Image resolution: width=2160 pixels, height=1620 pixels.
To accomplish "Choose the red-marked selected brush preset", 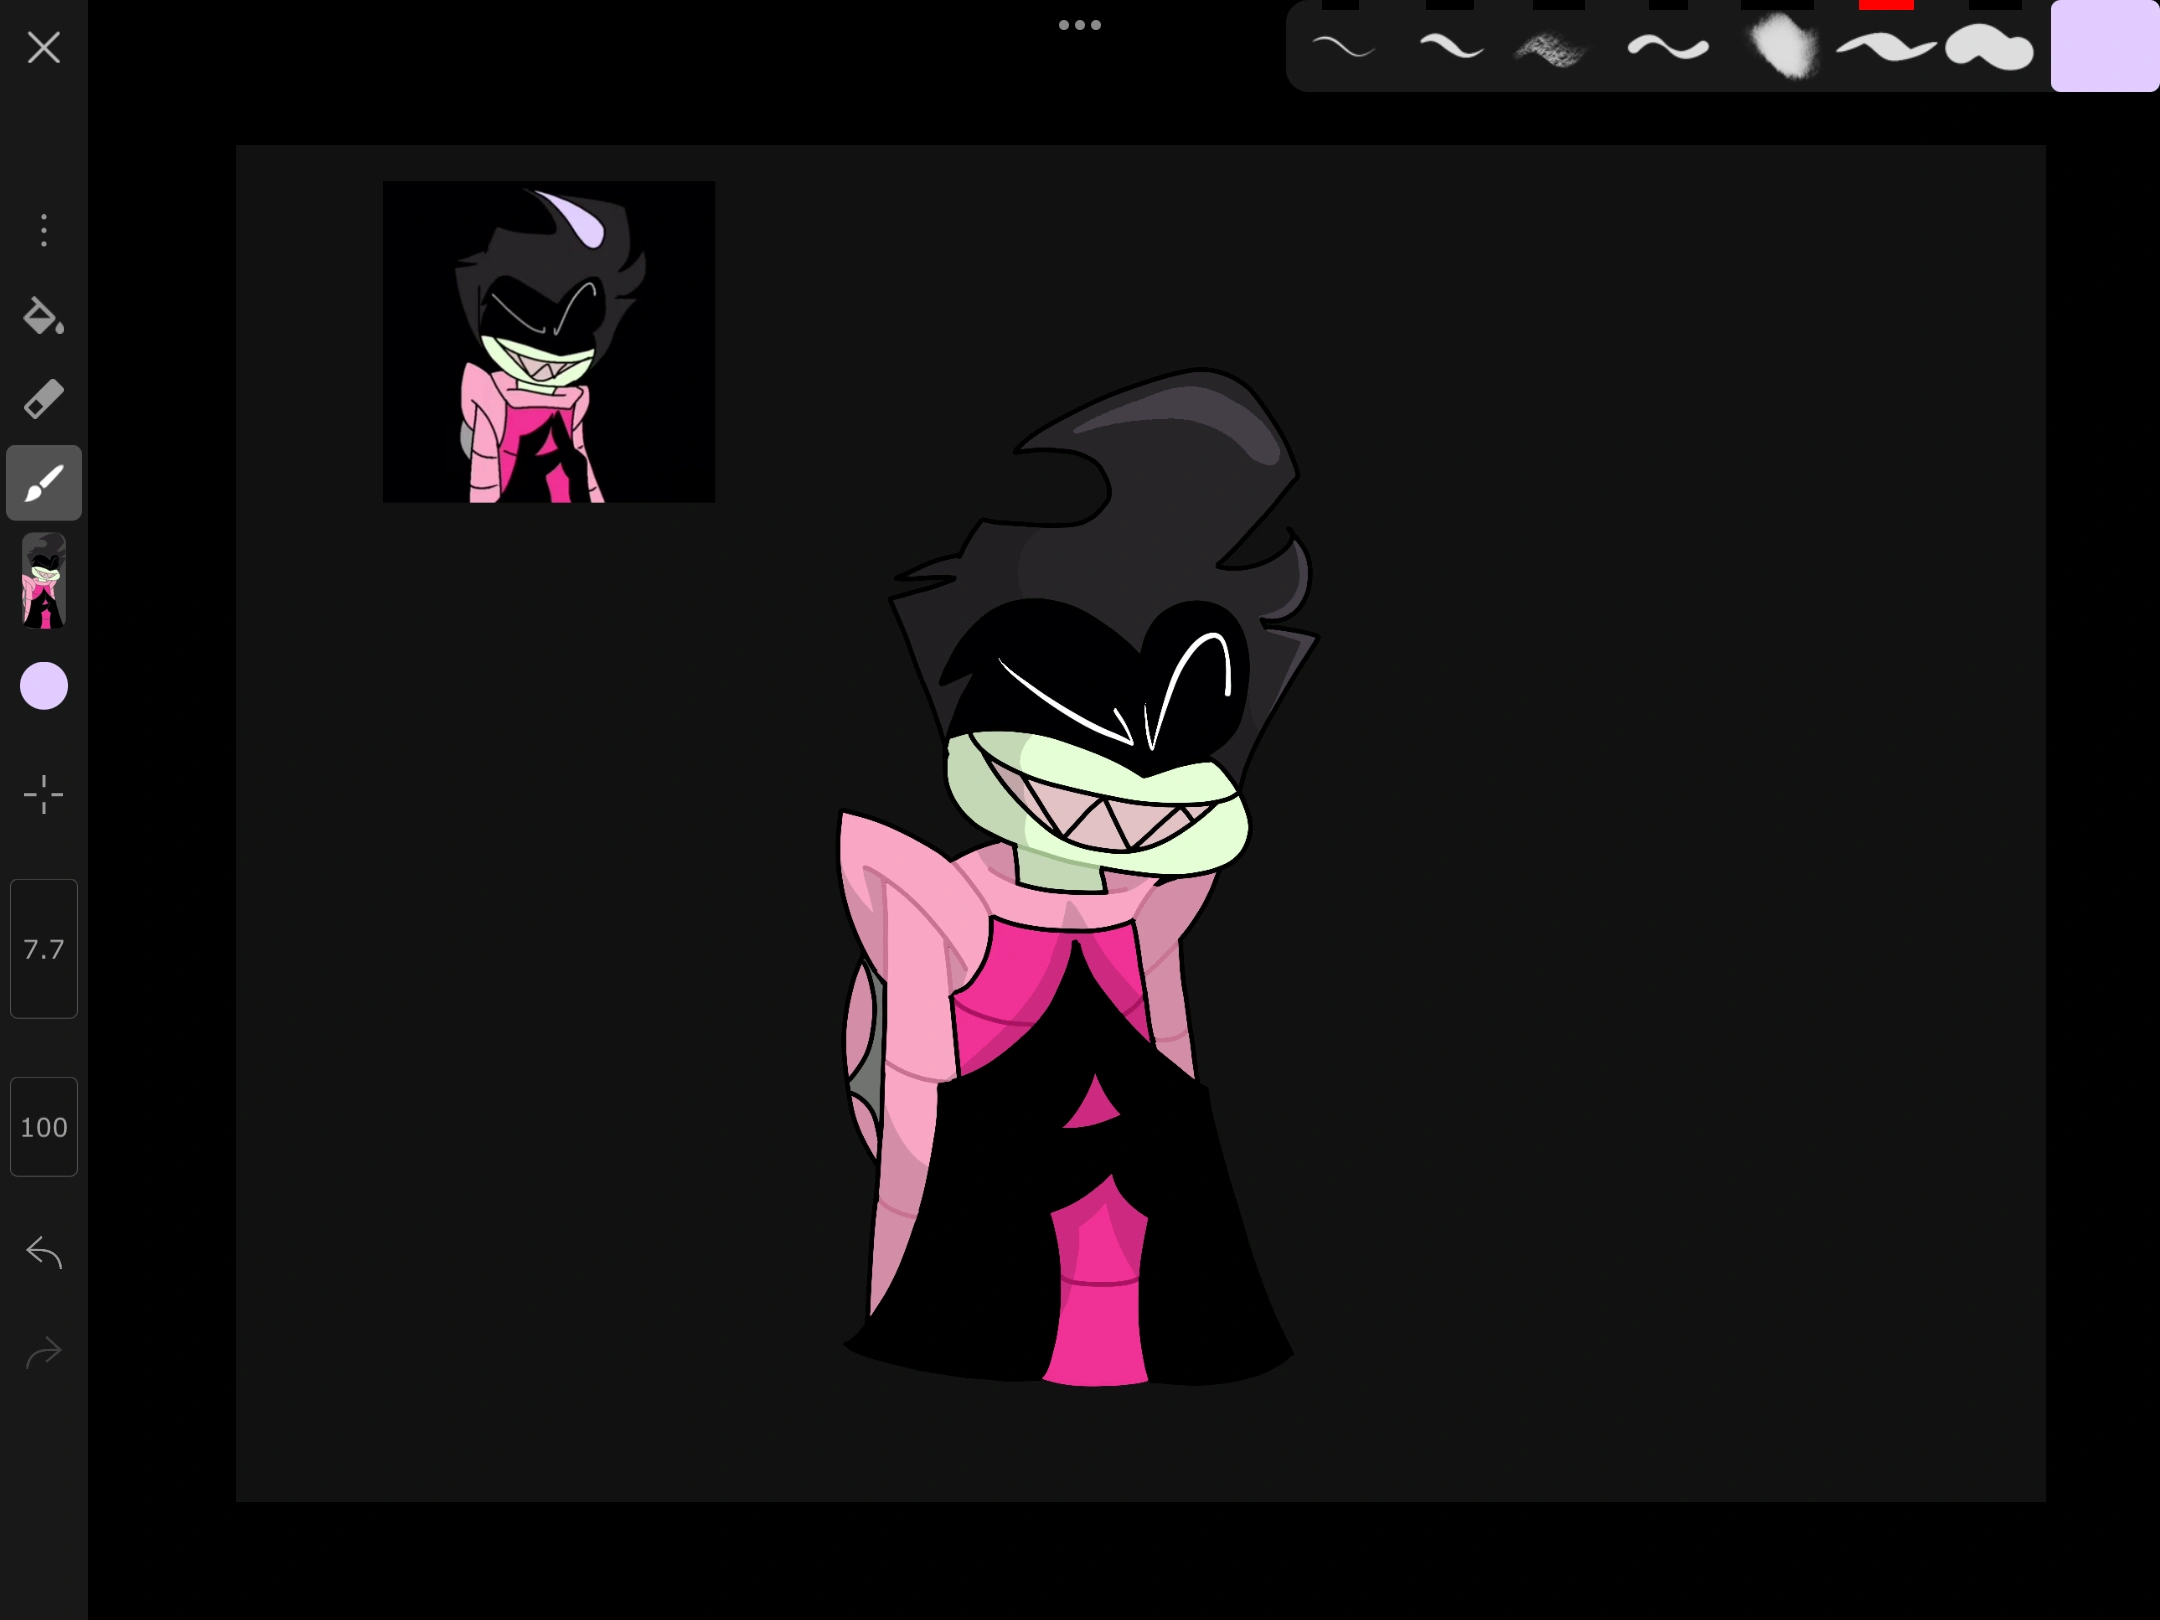I will 1885,47.
